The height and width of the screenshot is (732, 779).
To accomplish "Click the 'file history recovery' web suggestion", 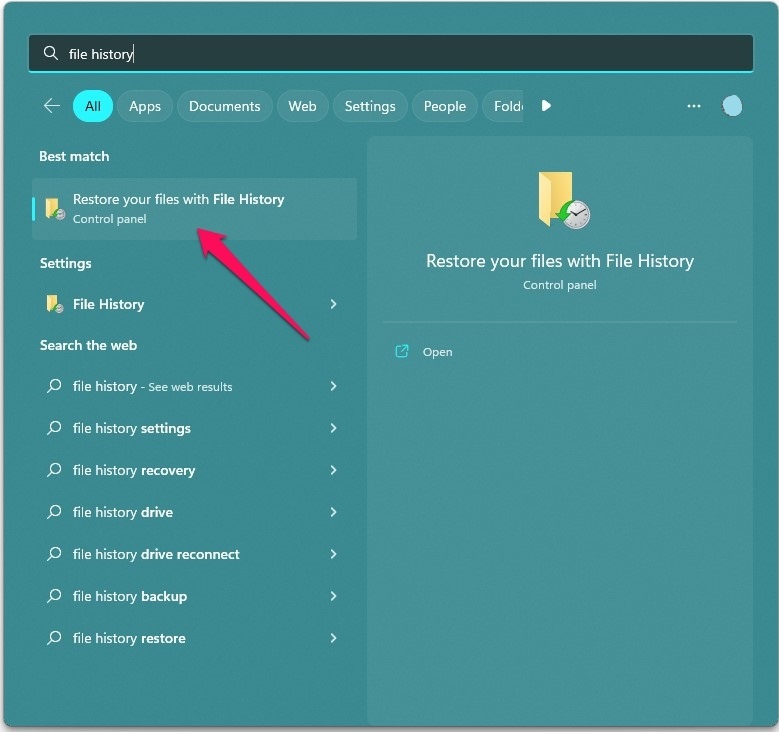I will [194, 470].
